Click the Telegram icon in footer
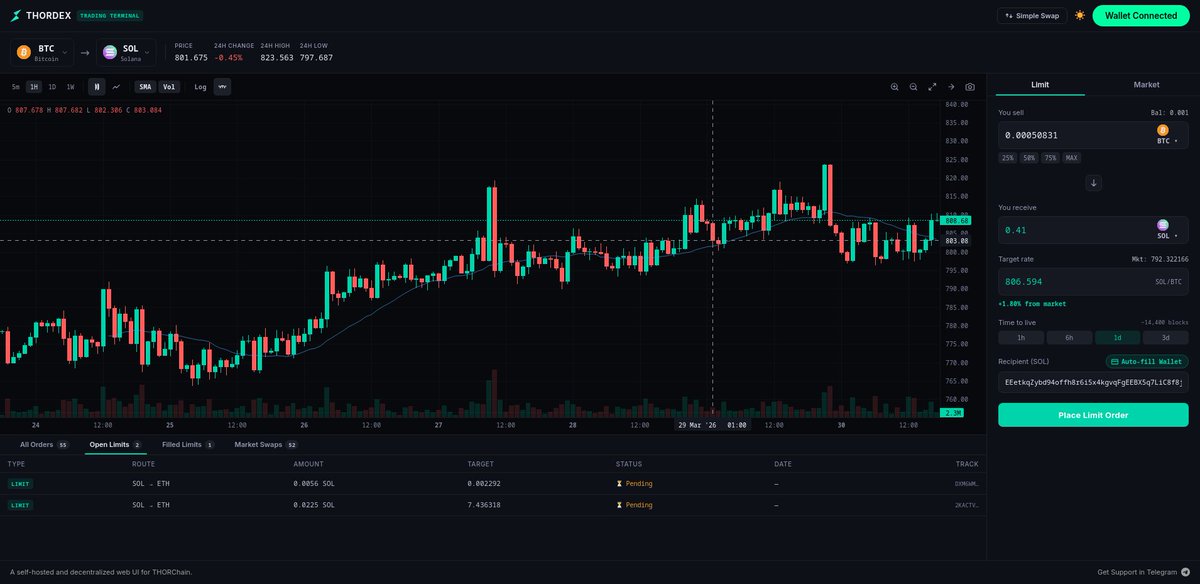1200x584 pixels. point(1185,572)
